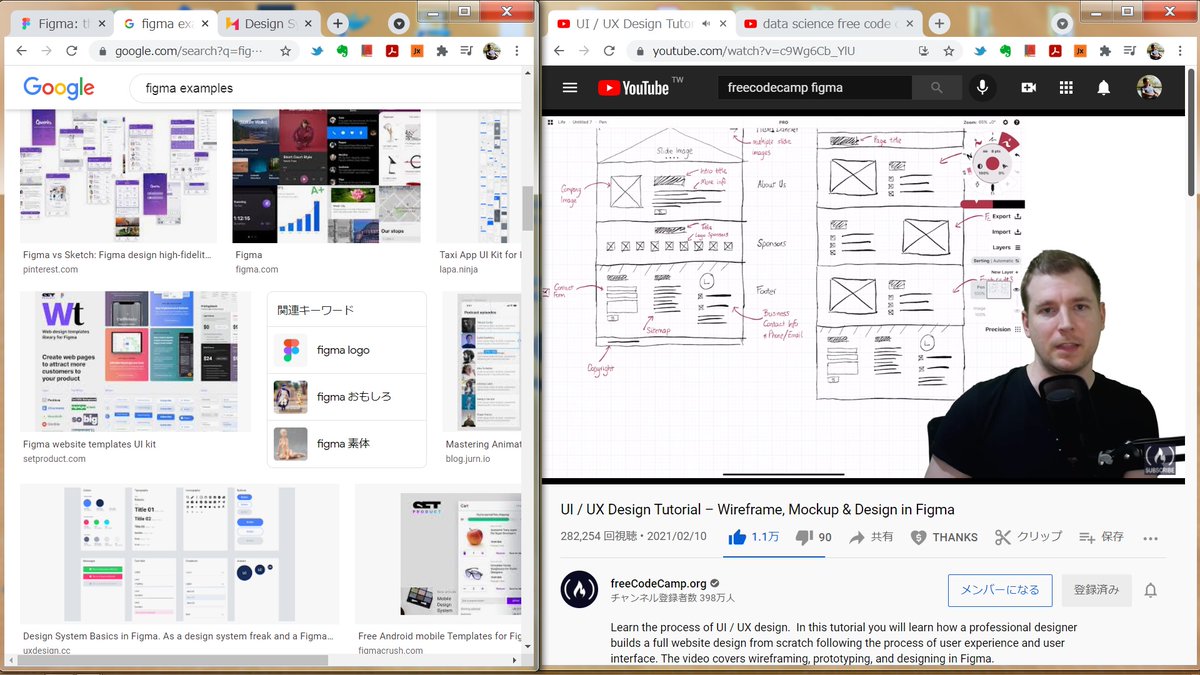Open media control icon in YouTube window
This screenshot has width=1200, height=675.
click(1130, 51)
